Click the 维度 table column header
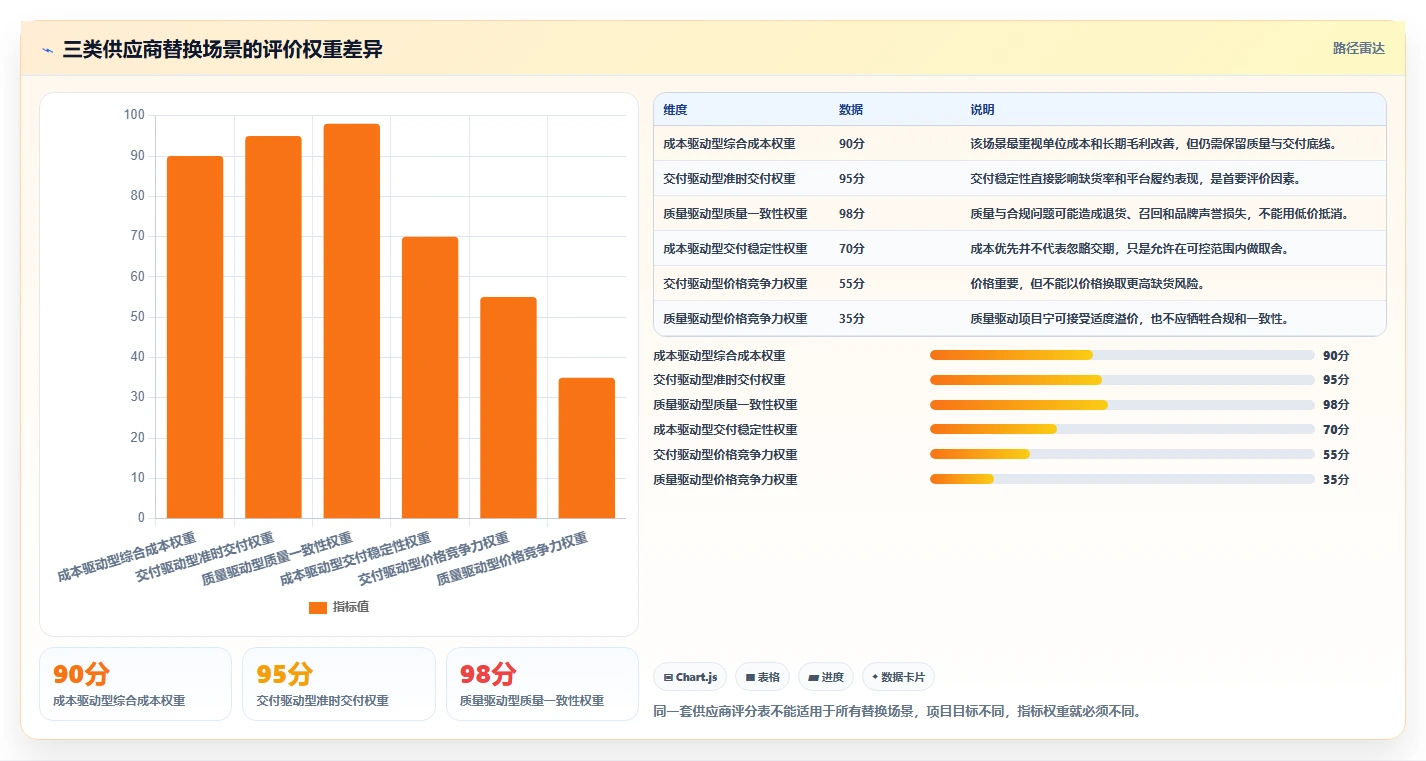 pyautogui.click(x=675, y=110)
